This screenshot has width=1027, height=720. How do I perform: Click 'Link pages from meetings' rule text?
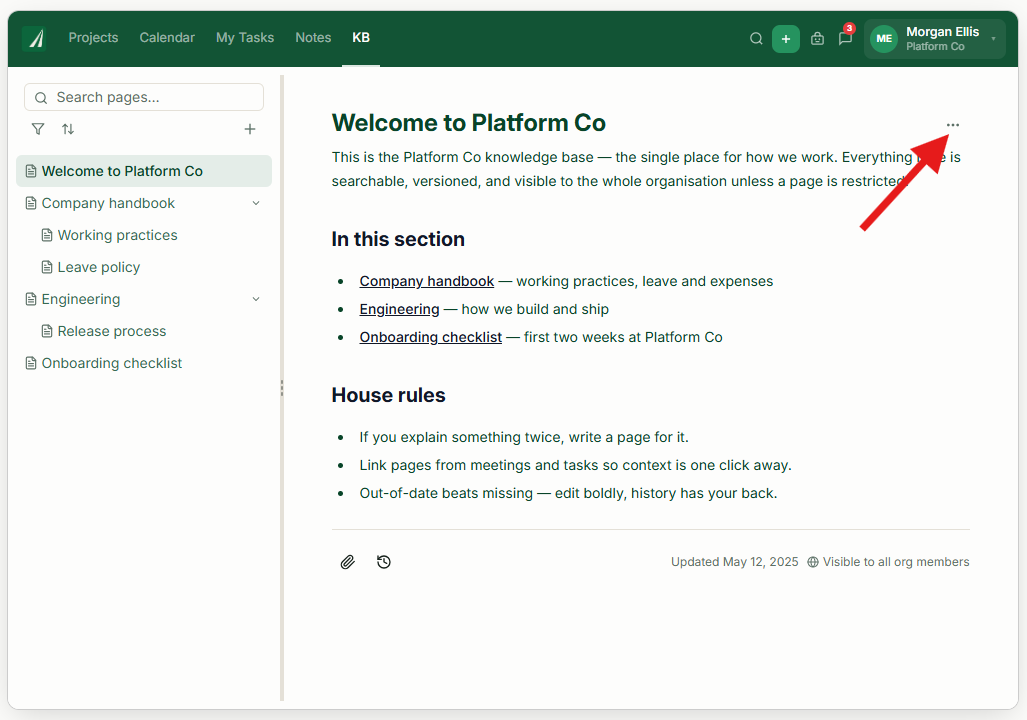pyautogui.click(x=575, y=465)
